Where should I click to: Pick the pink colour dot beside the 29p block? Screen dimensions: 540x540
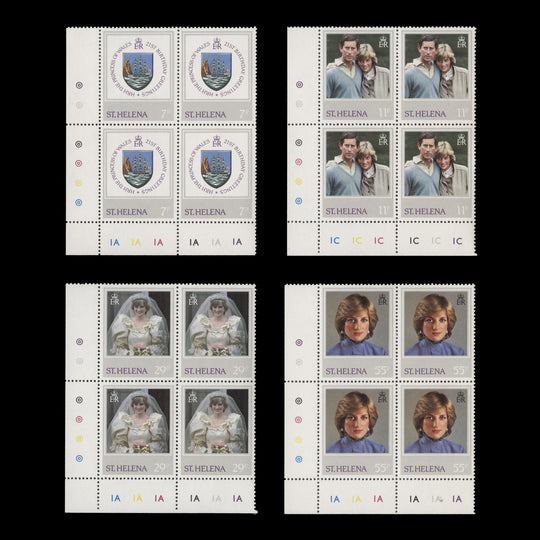79,419
